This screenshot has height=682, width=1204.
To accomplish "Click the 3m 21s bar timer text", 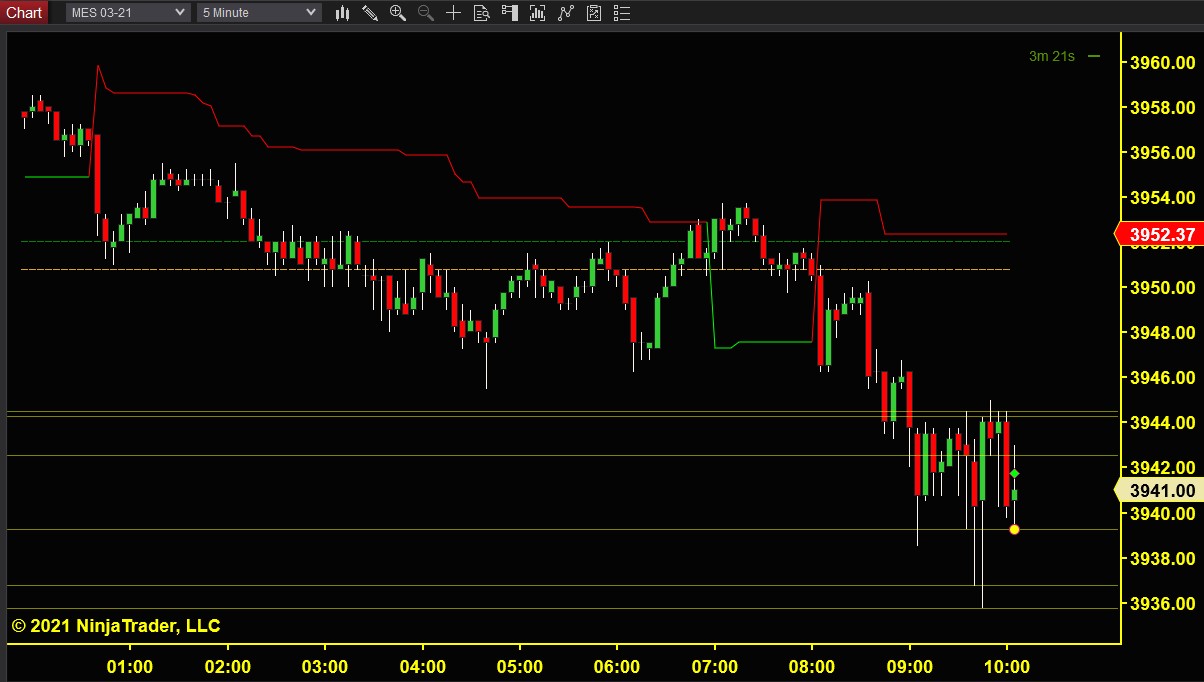I will 1051,56.
